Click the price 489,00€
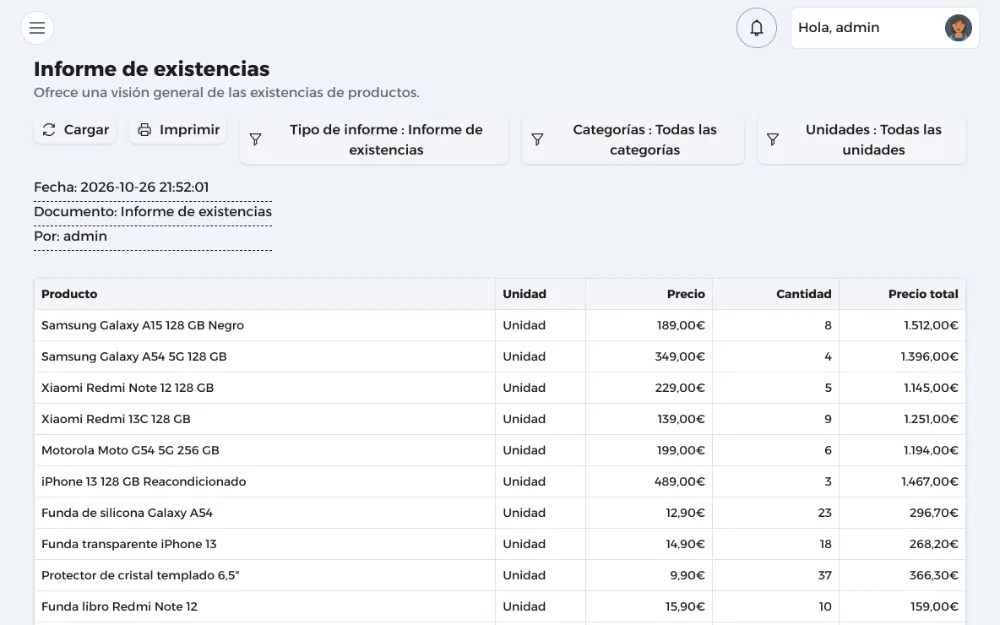Screen dimensions: 1000x625 [679, 482]
